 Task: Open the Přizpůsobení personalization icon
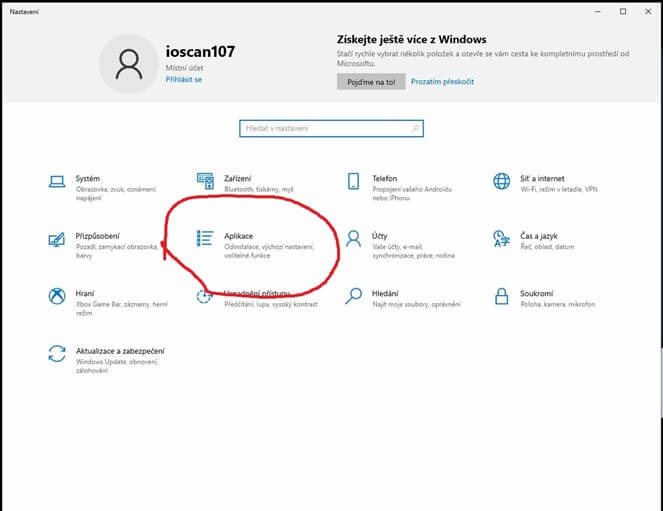[x=57, y=239]
